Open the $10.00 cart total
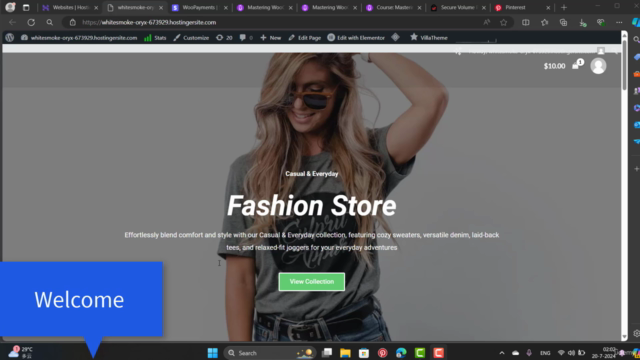 pos(554,66)
